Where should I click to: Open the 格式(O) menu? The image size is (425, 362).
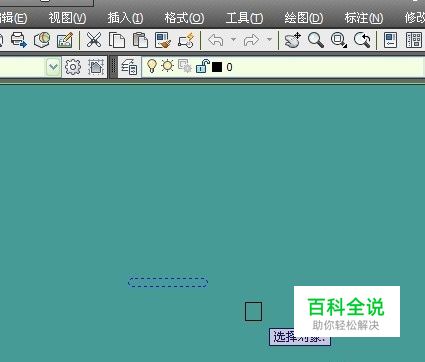[x=184, y=18]
